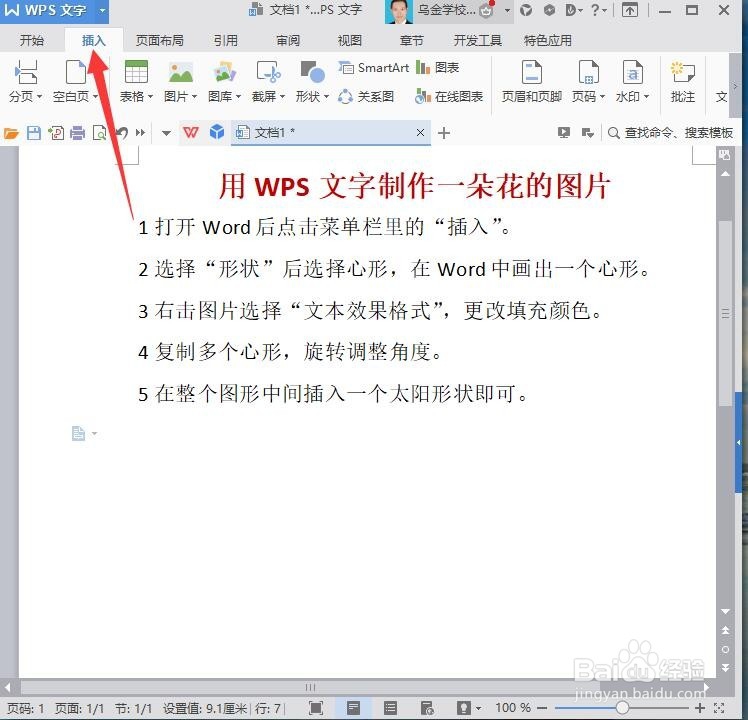Screen dimensions: 748x720
Task: Open quick toolbar customize dropdown triangle
Action: click(x=166, y=133)
